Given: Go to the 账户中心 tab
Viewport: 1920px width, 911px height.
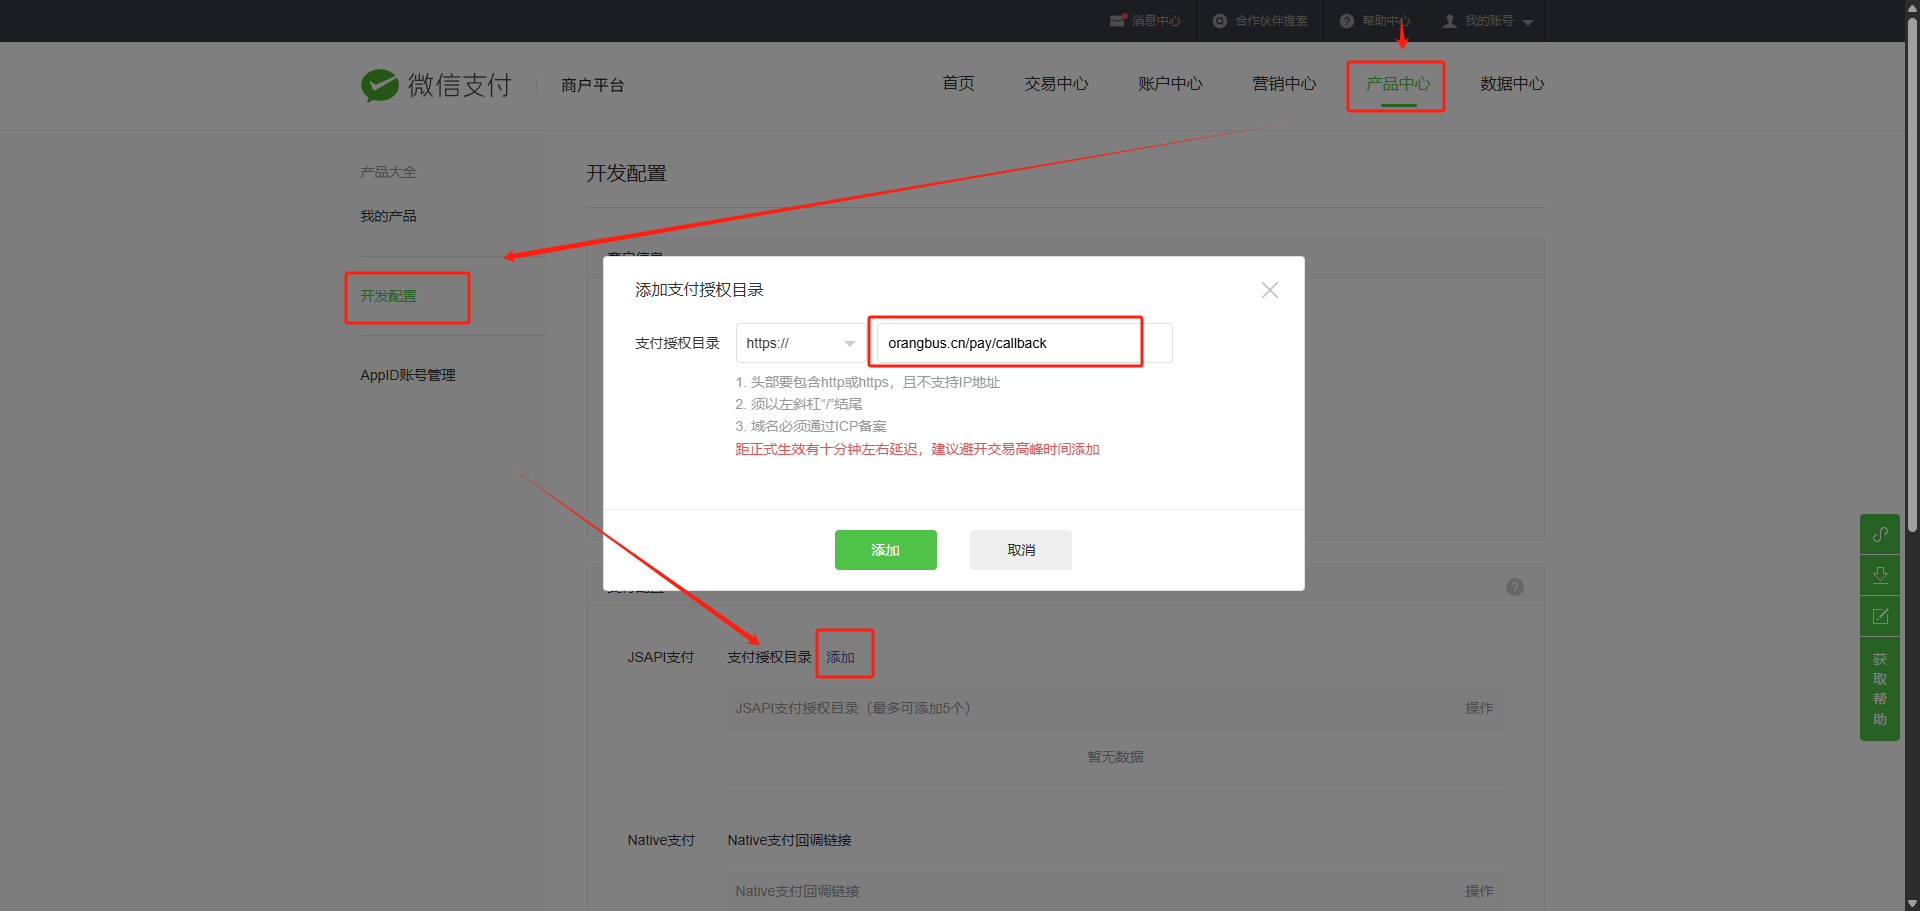Looking at the screenshot, I should tap(1169, 84).
